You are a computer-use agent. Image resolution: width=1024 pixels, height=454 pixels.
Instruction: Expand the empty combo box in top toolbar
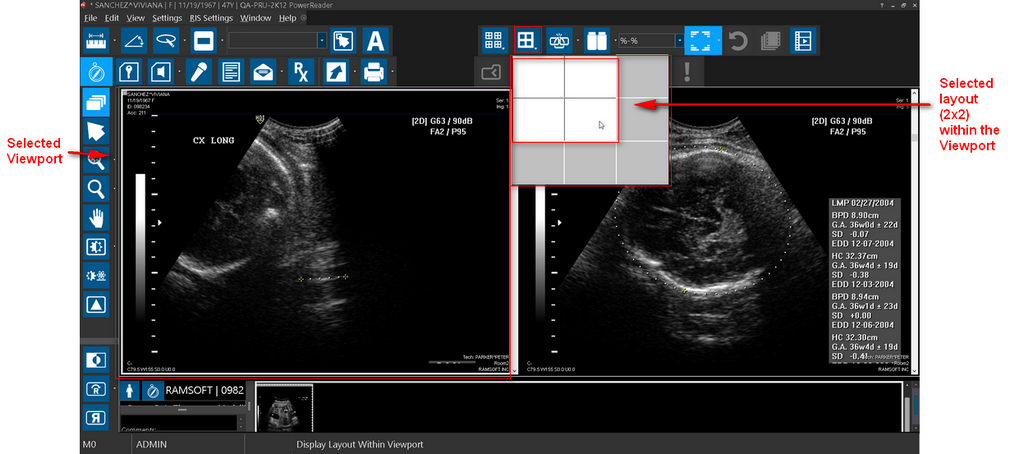(x=321, y=41)
